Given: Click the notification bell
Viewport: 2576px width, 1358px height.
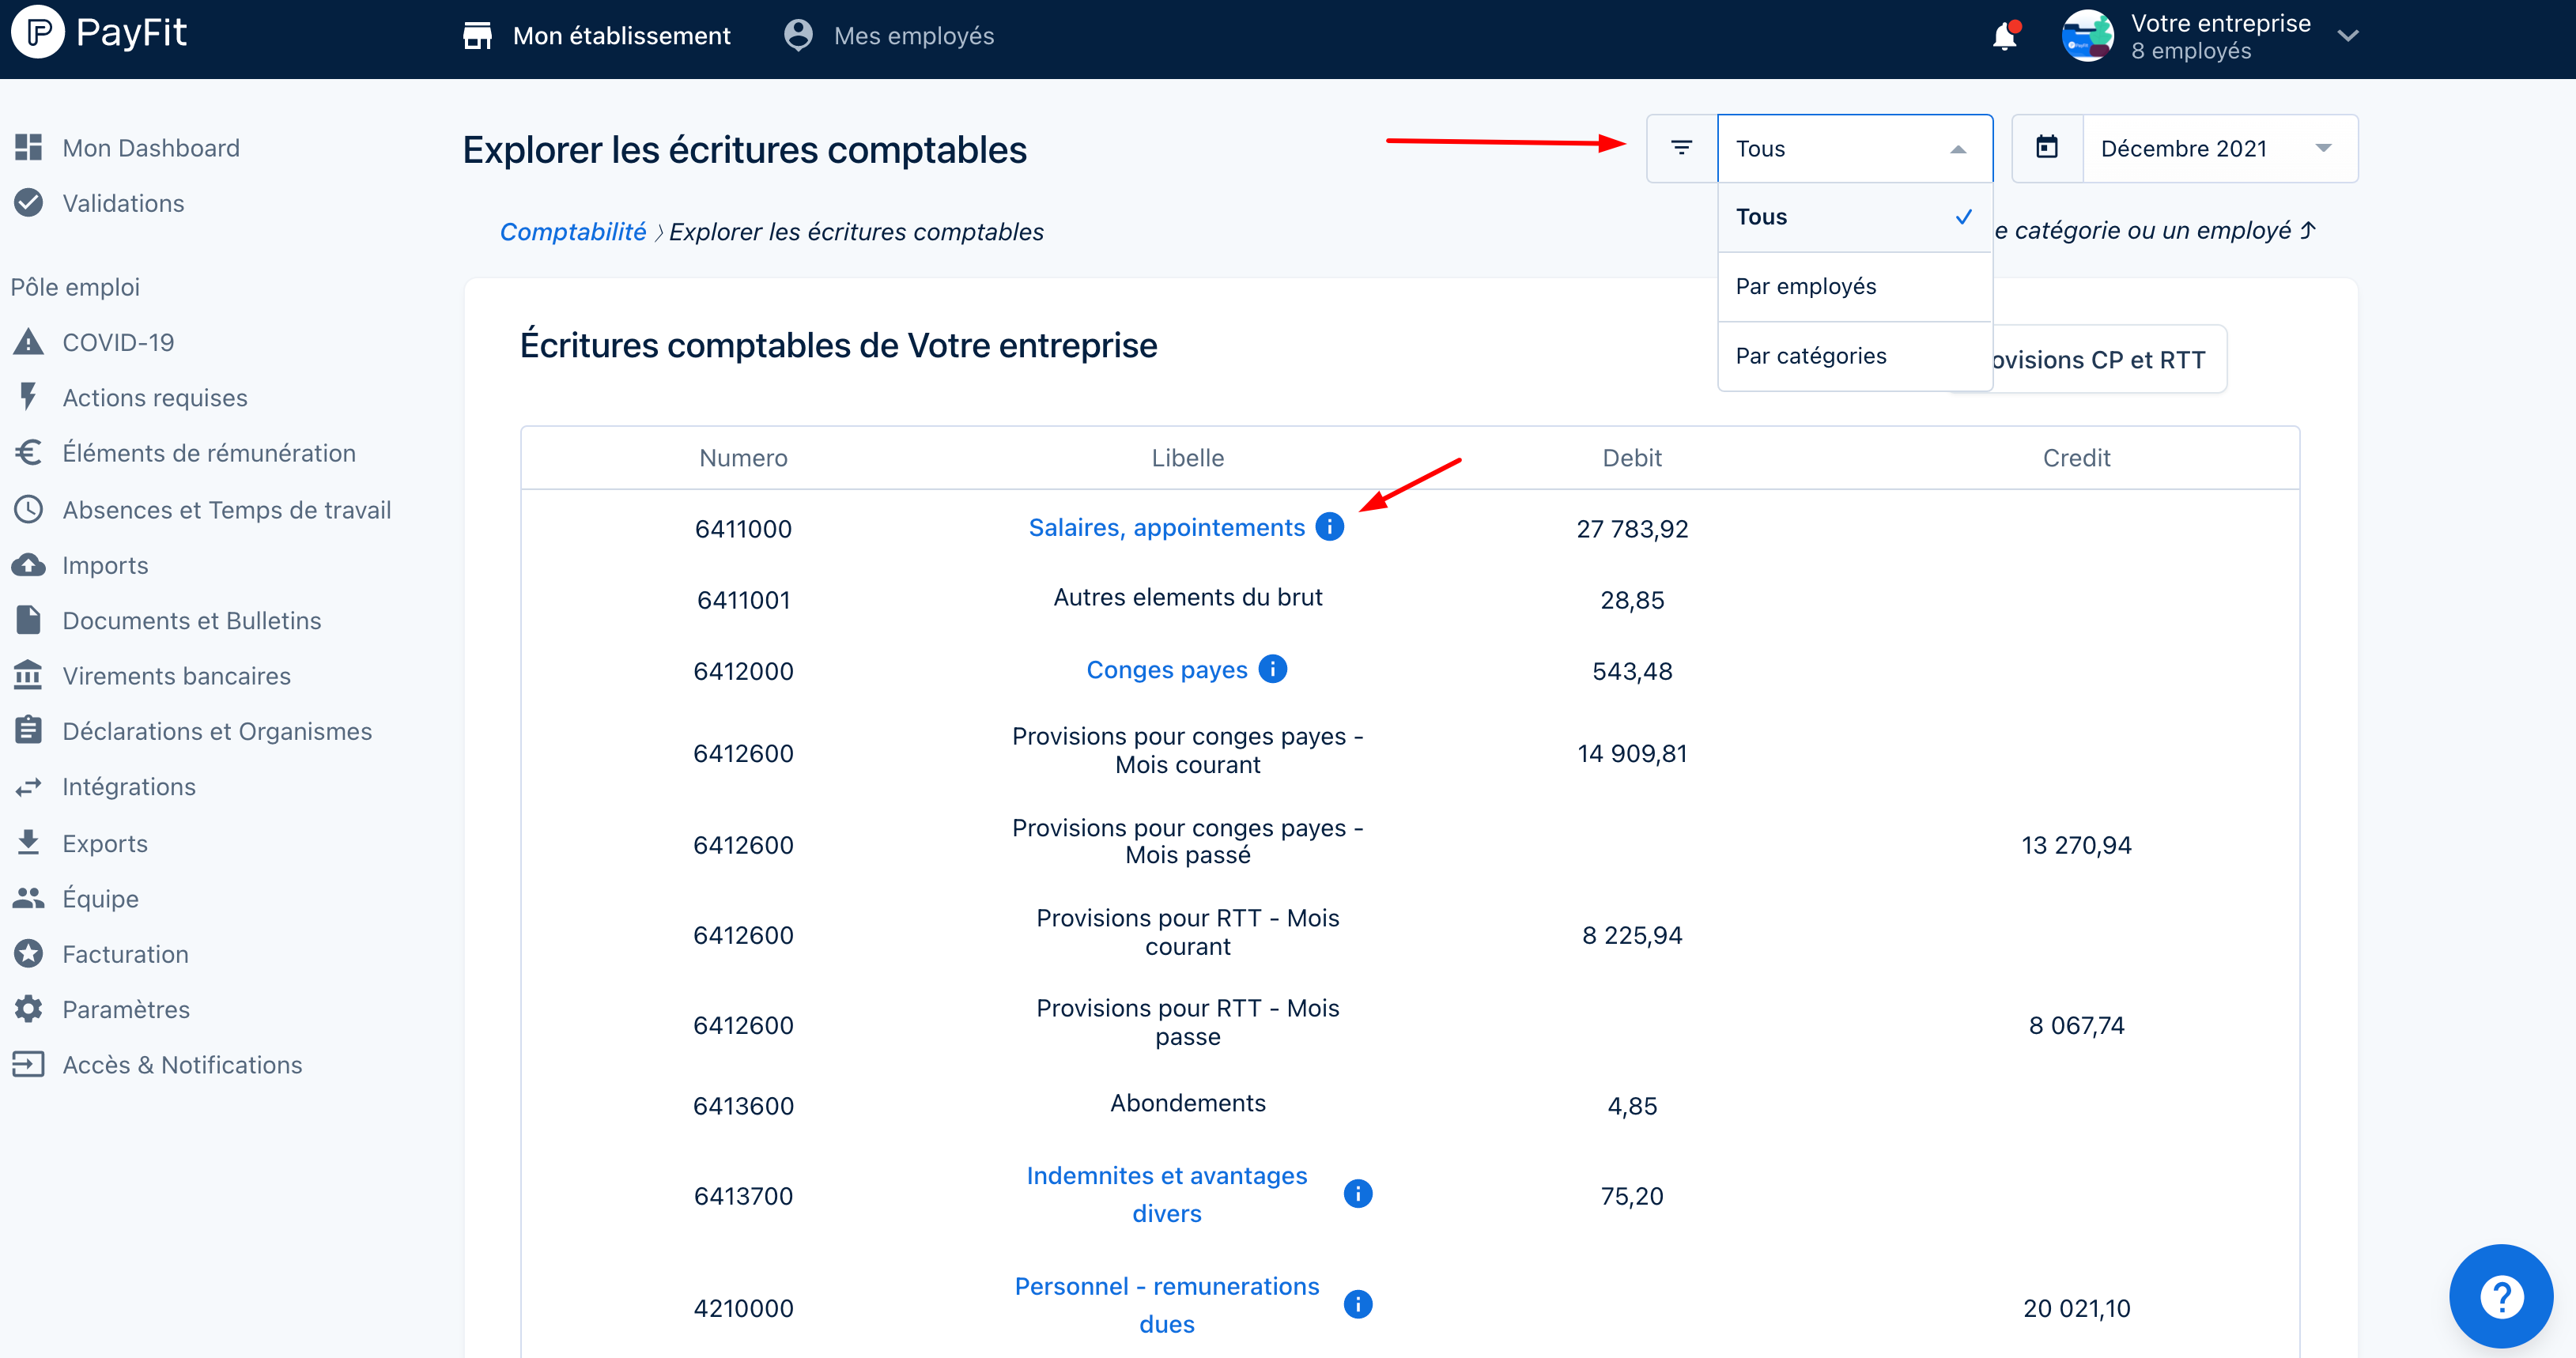Looking at the screenshot, I should (2004, 35).
